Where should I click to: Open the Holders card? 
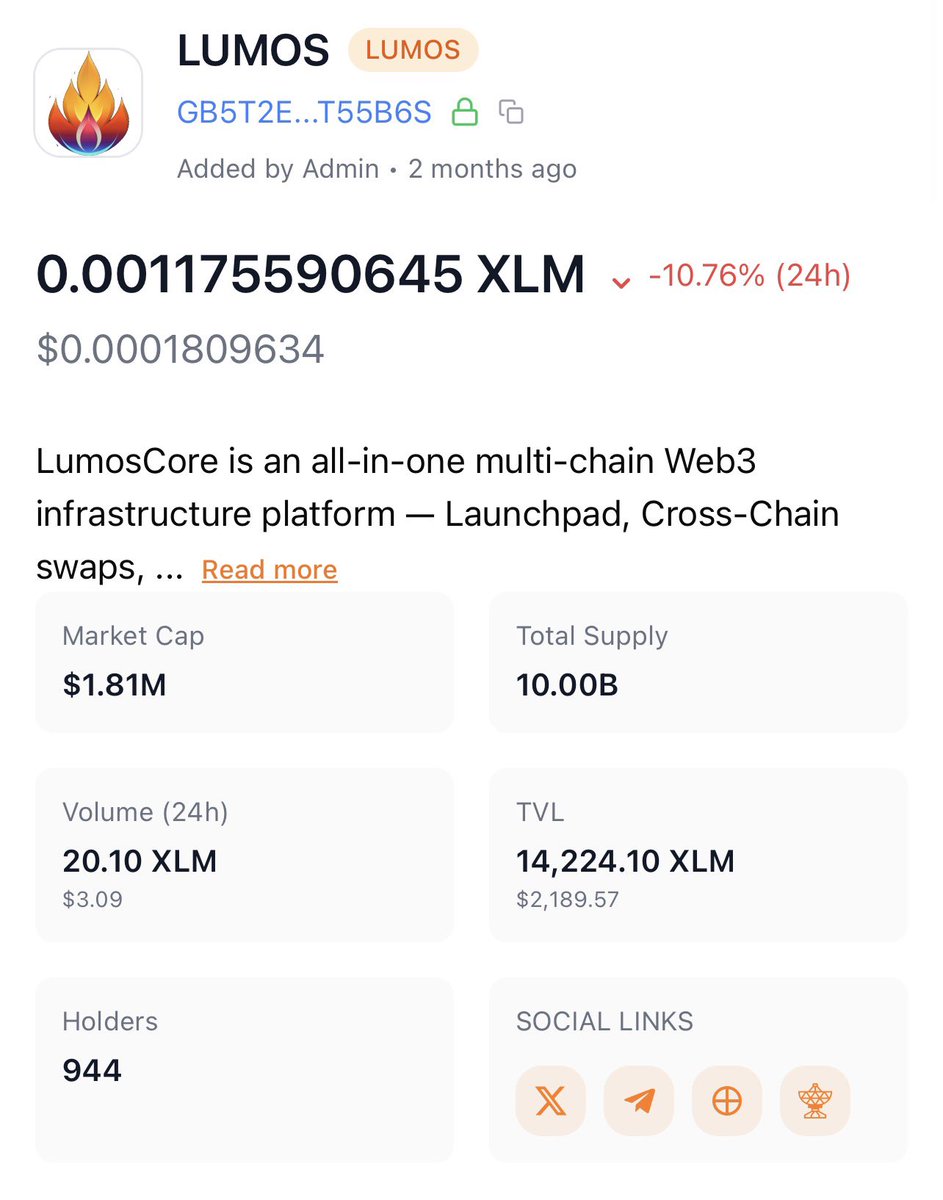(x=244, y=1069)
